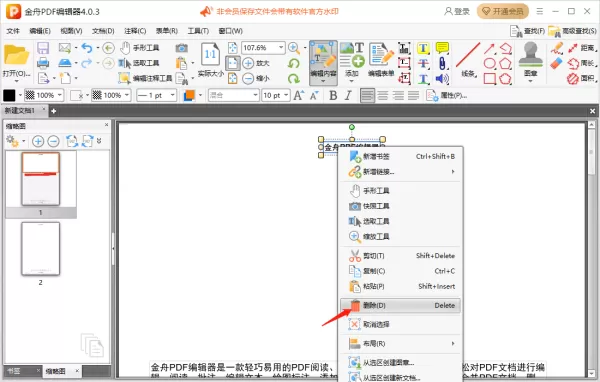600x382 pixels.
Task: Click the 放大 zoom in button
Action: coord(256,63)
